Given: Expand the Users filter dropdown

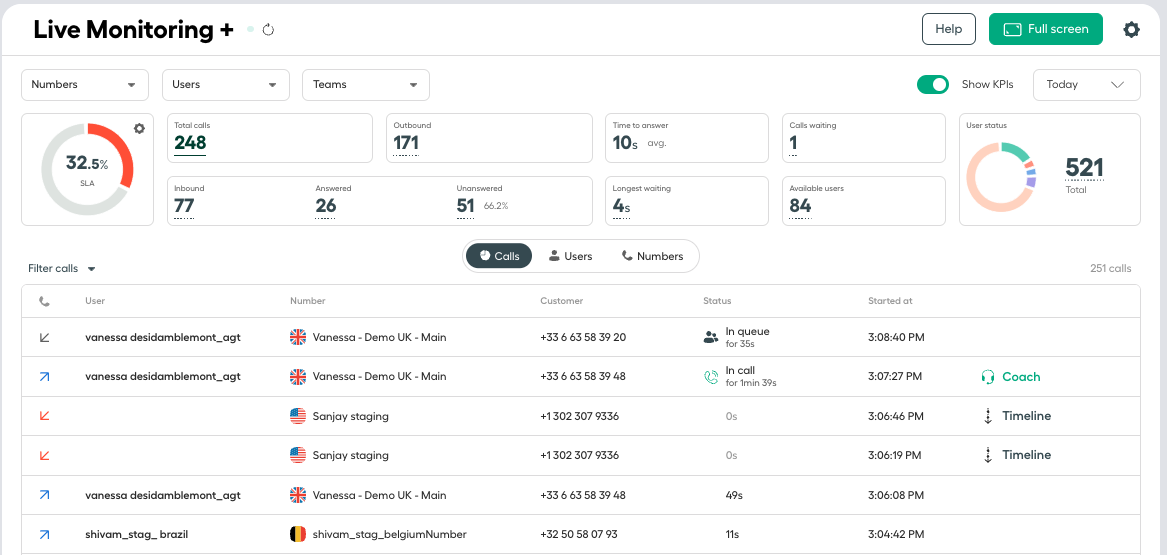Looking at the screenshot, I should click(x=226, y=85).
